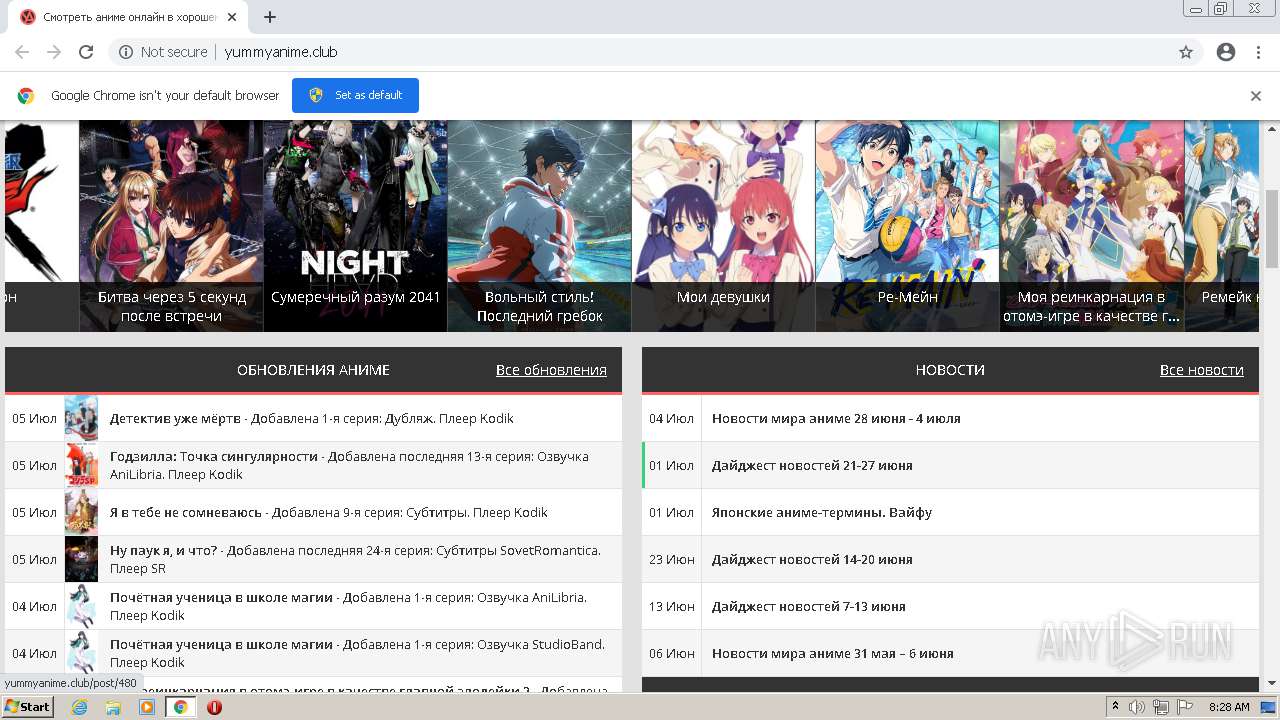The height and width of the screenshot is (720, 1280).
Task: Open red security taskbar icon
Action: 214,707
